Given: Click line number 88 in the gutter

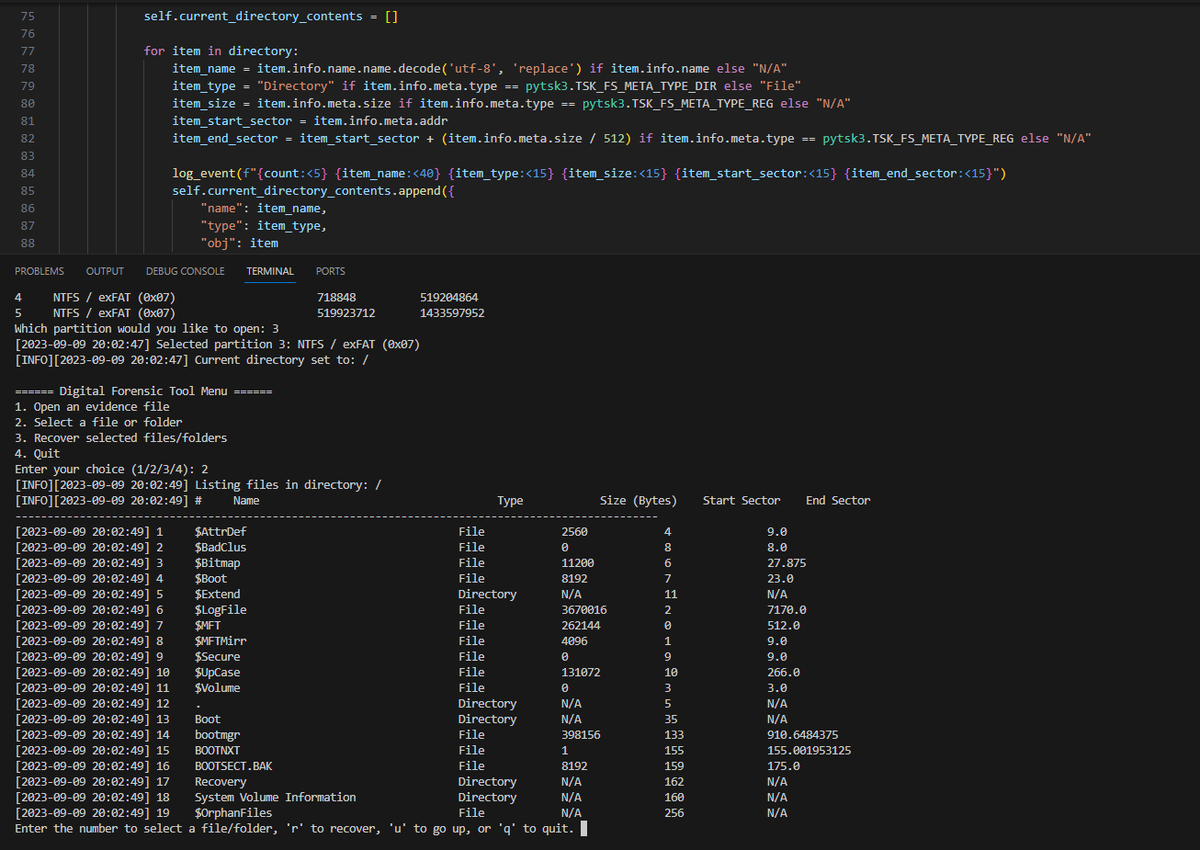Looking at the screenshot, I should coord(27,242).
